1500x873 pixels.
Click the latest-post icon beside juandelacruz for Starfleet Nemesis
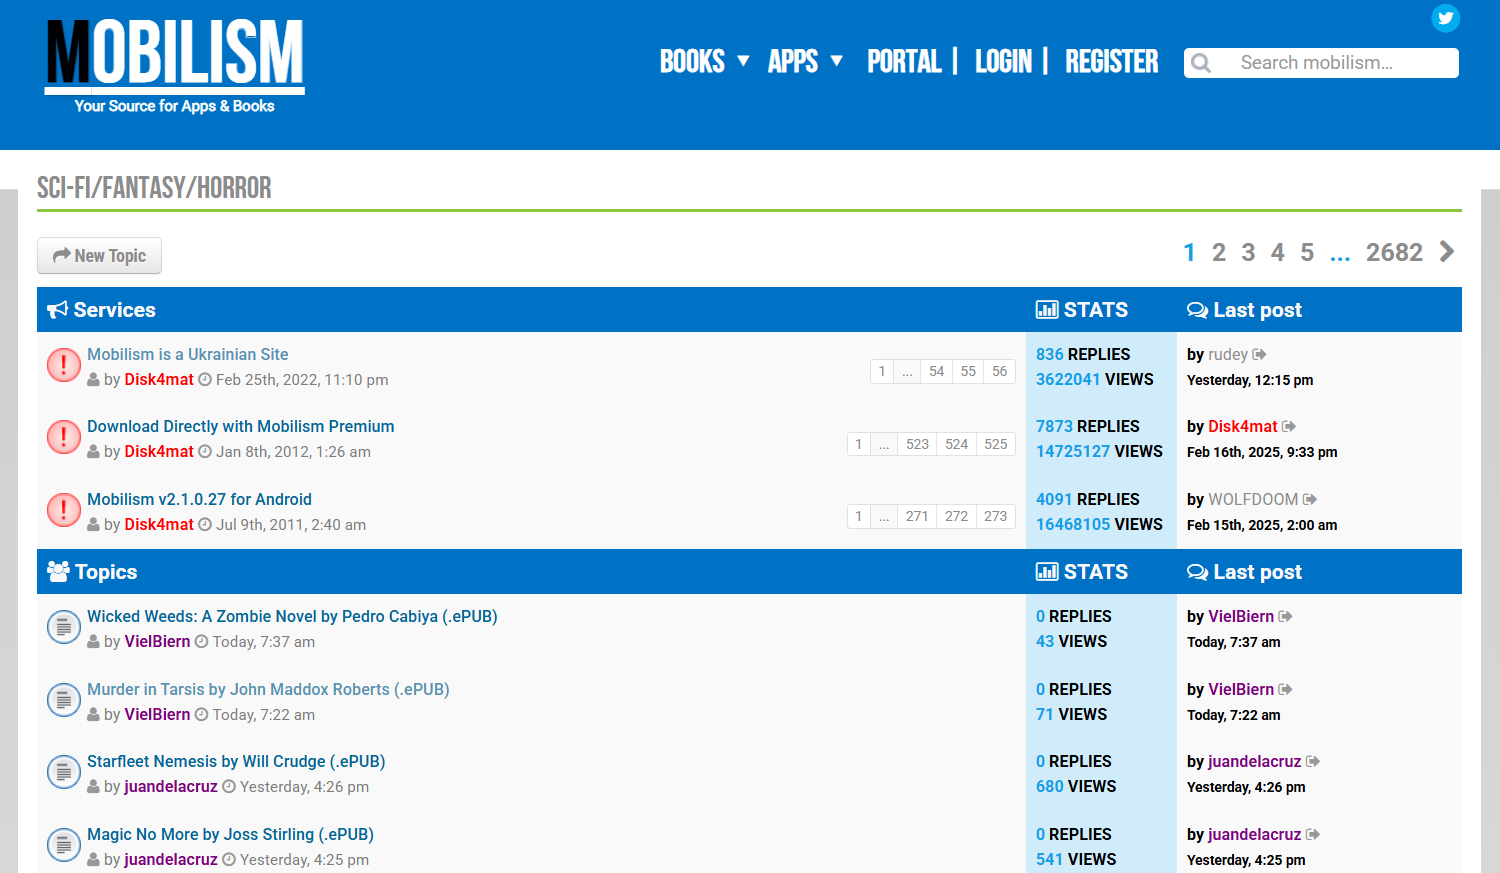(1313, 761)
